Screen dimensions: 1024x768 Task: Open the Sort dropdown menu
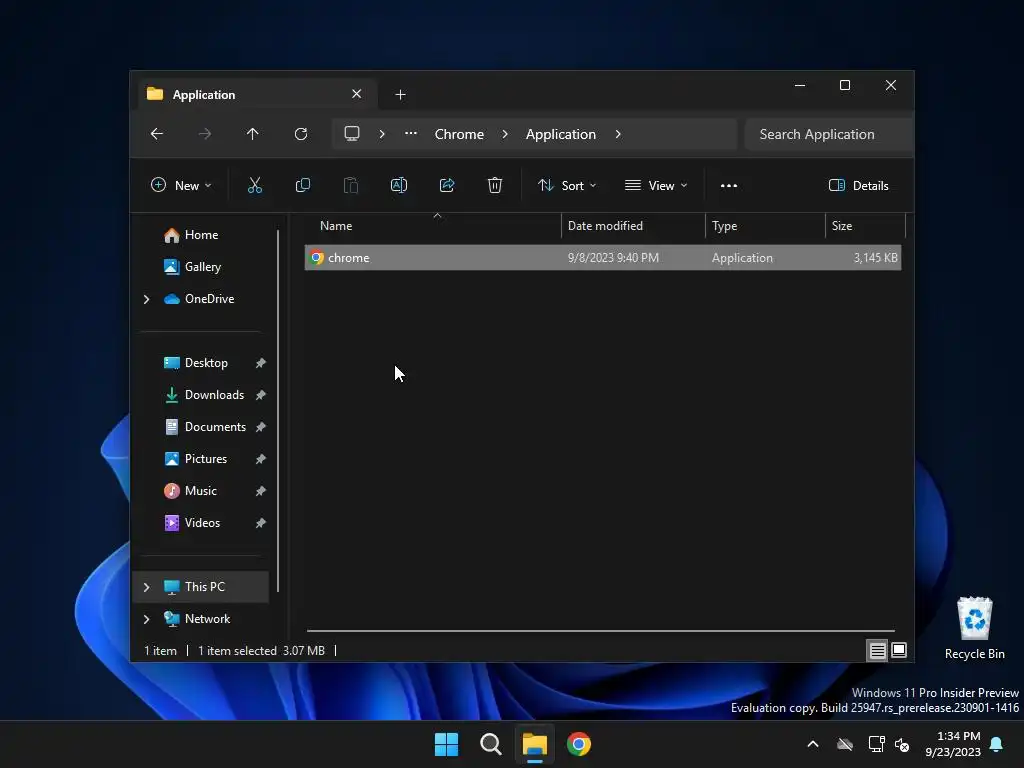point(567,185)
